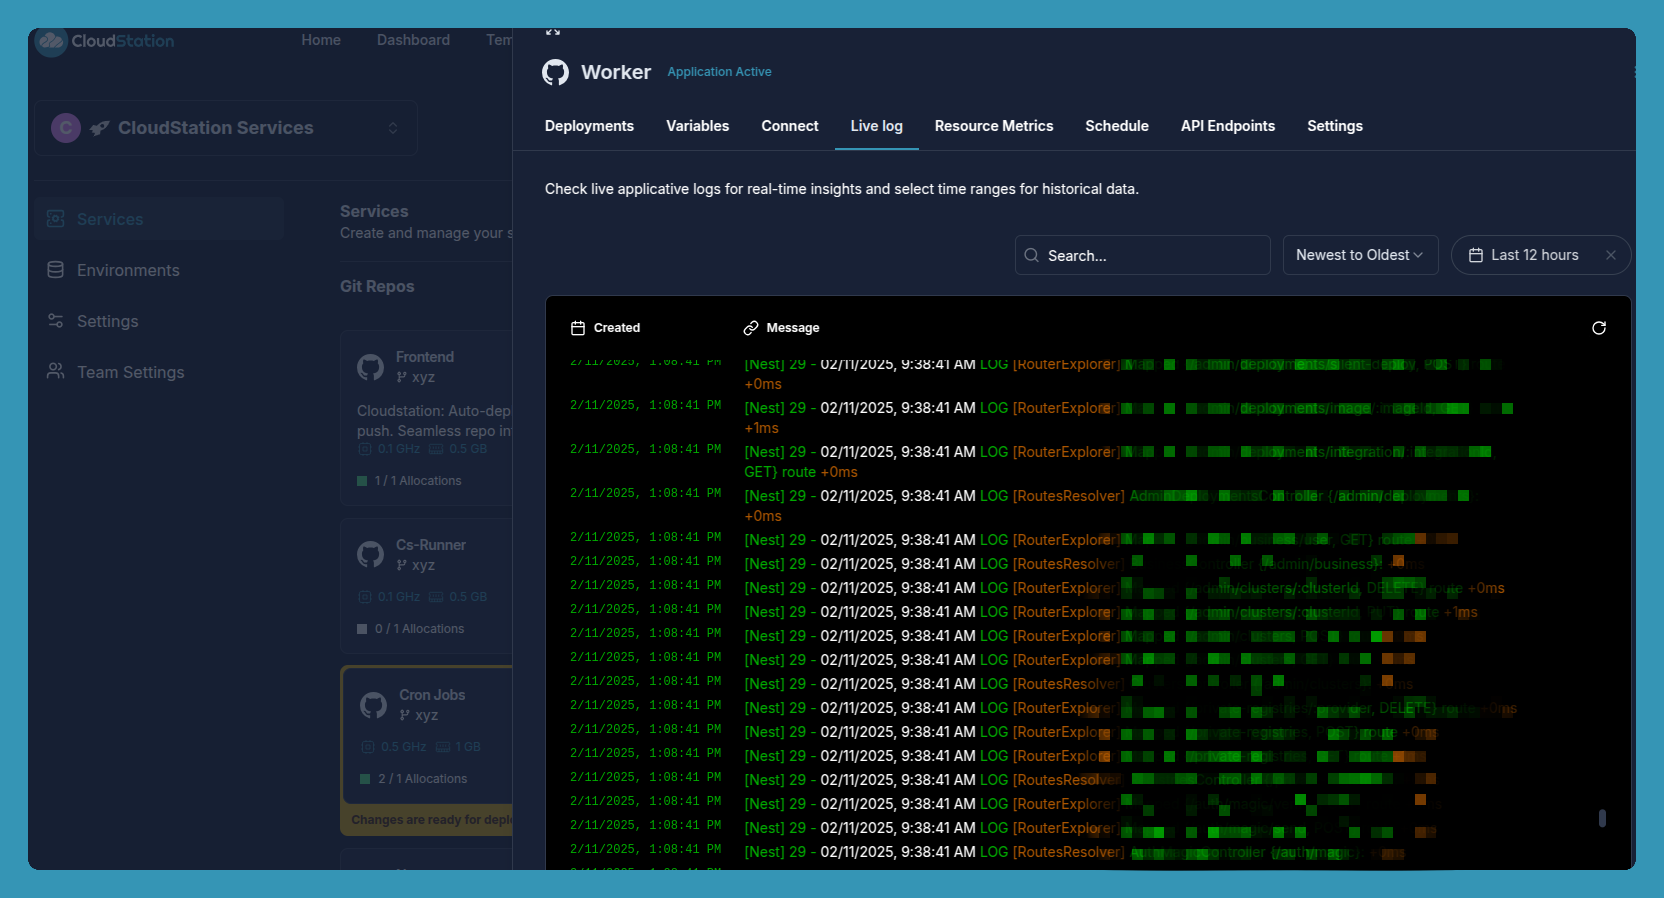Click the Message column header
Viewport: 1664px width, 898px height.
pyautogui.click(x=781, y=328)
